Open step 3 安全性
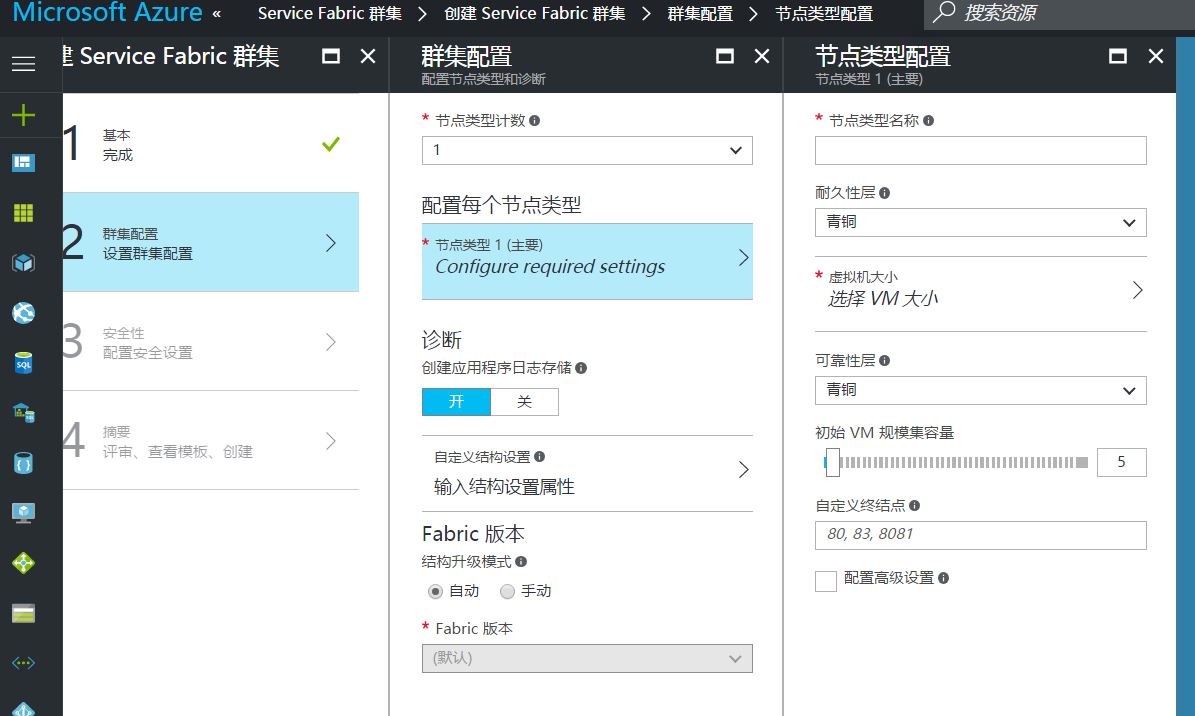1195x716 pixels. pos(211,342)
